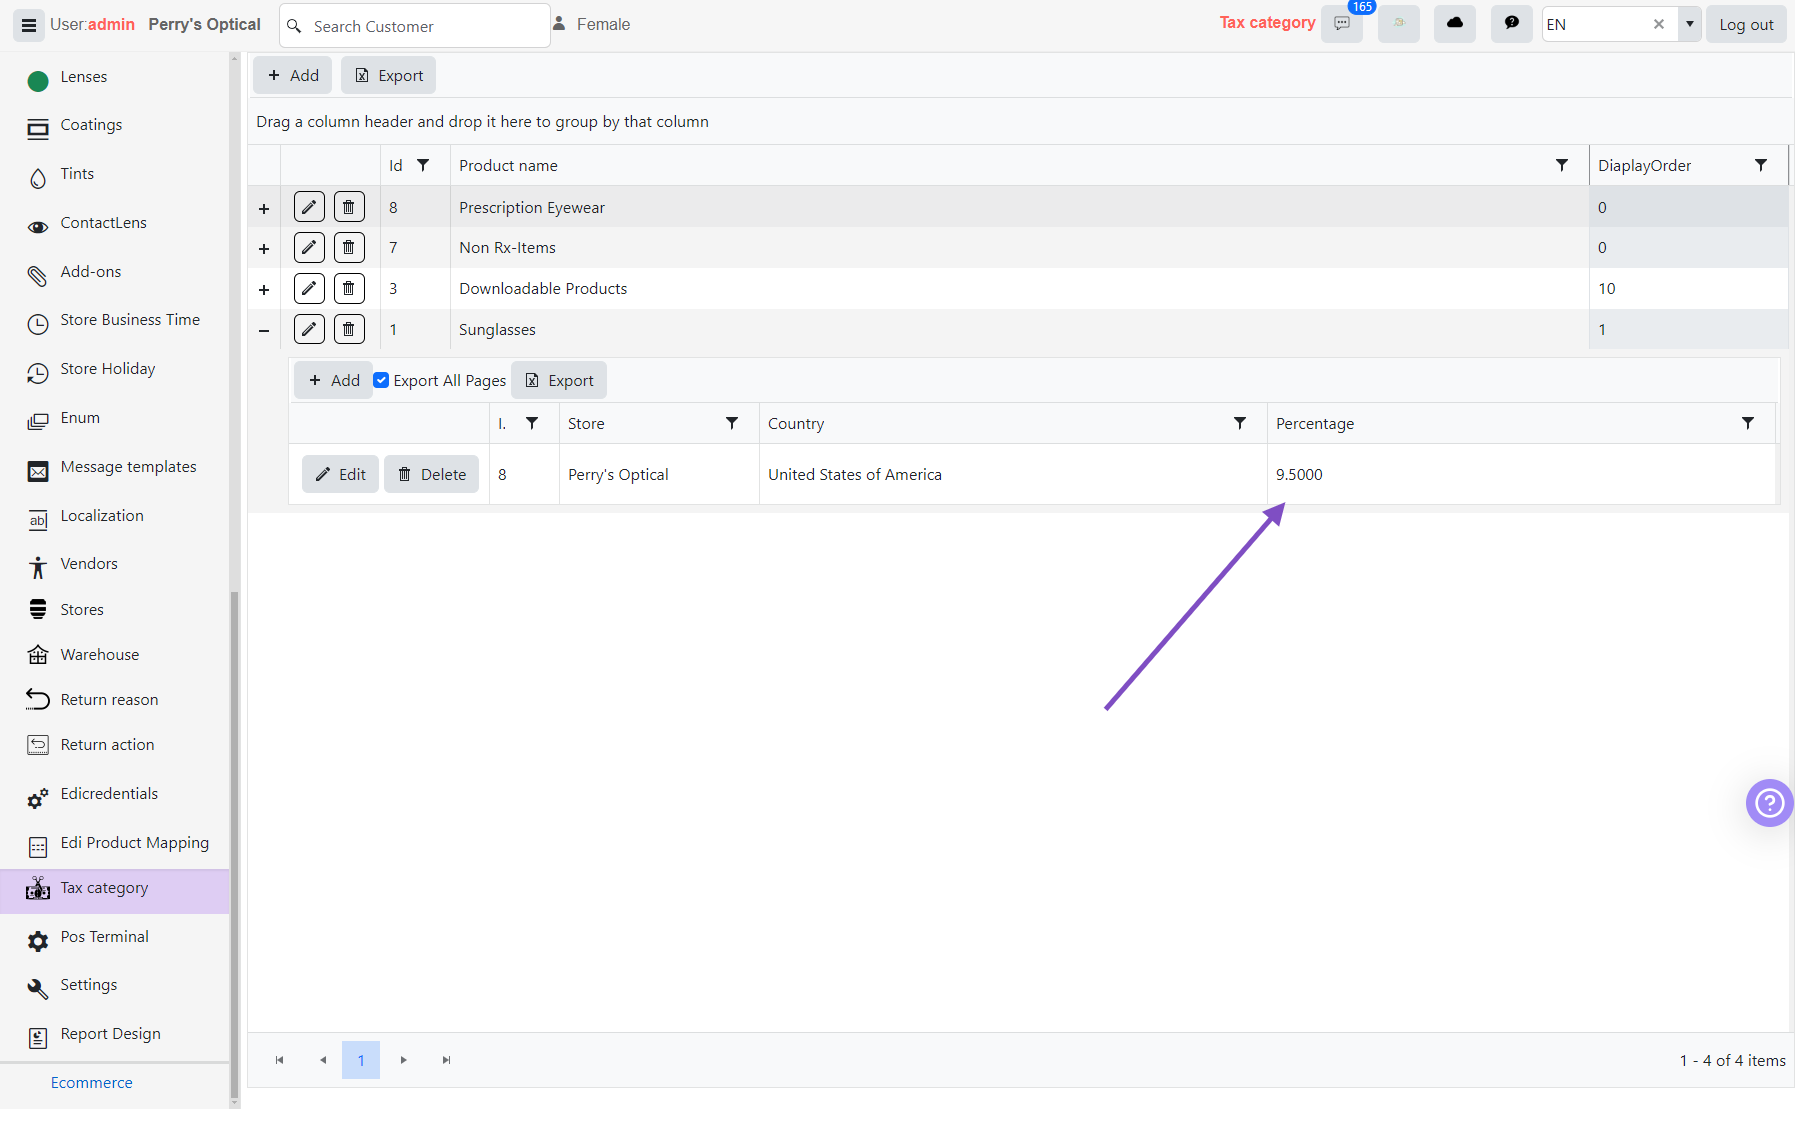
Task: Click the top Add button
Action: coord(293,75)
